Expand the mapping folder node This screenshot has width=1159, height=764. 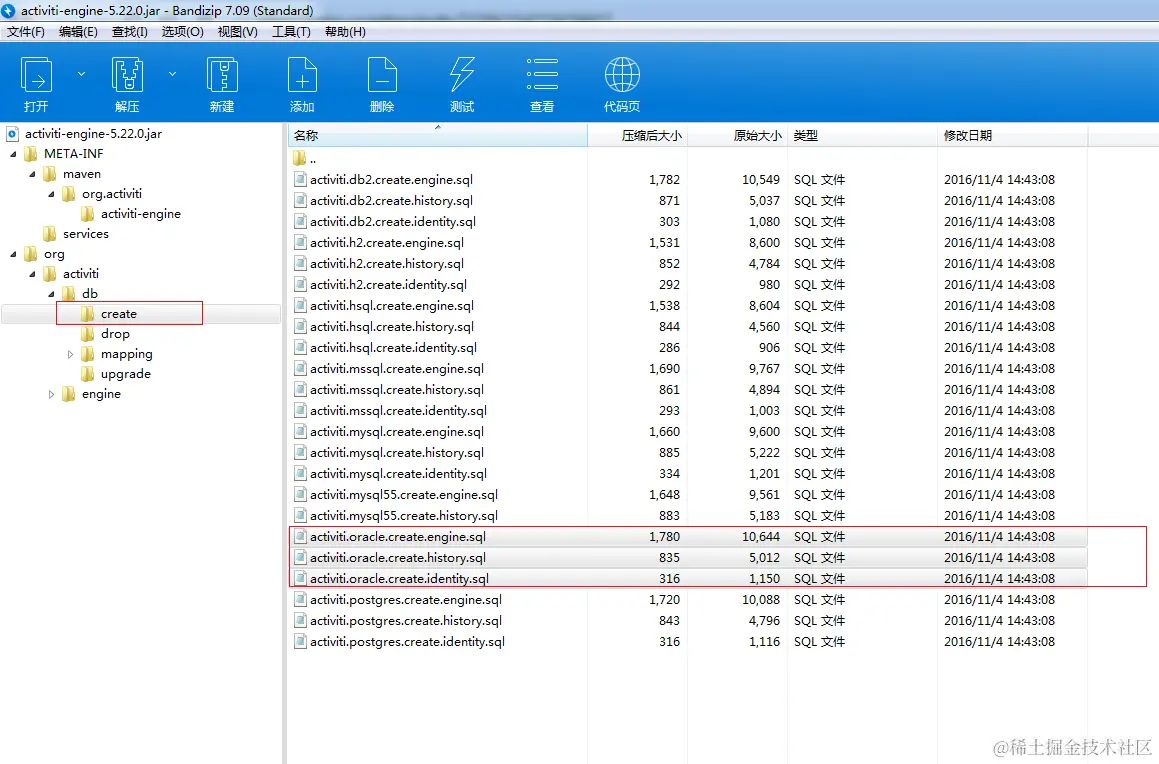click(x=70, y=355)
